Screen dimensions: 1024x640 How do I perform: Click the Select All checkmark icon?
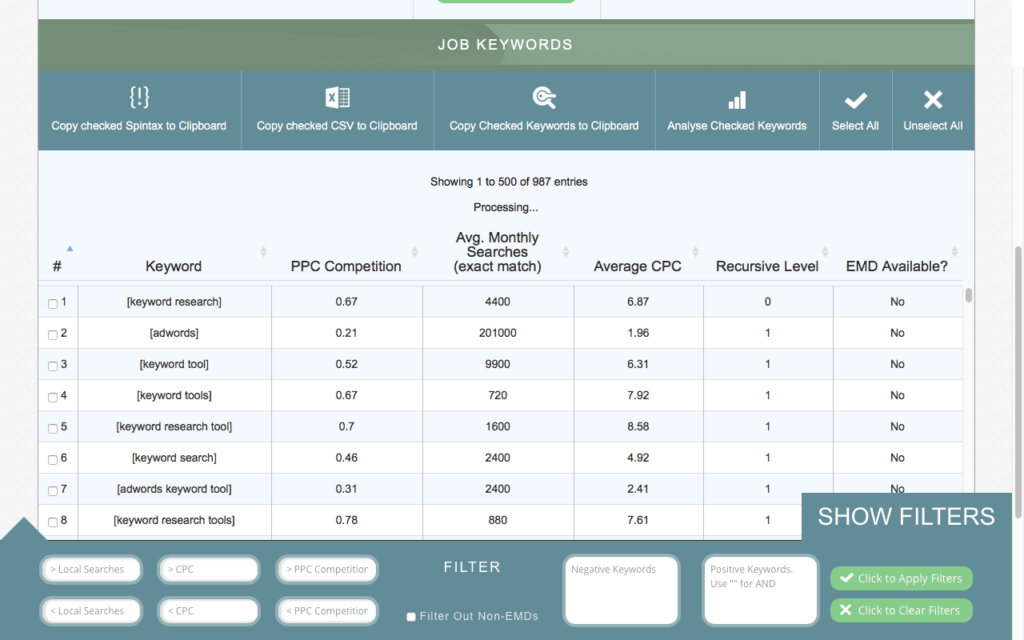855,99
